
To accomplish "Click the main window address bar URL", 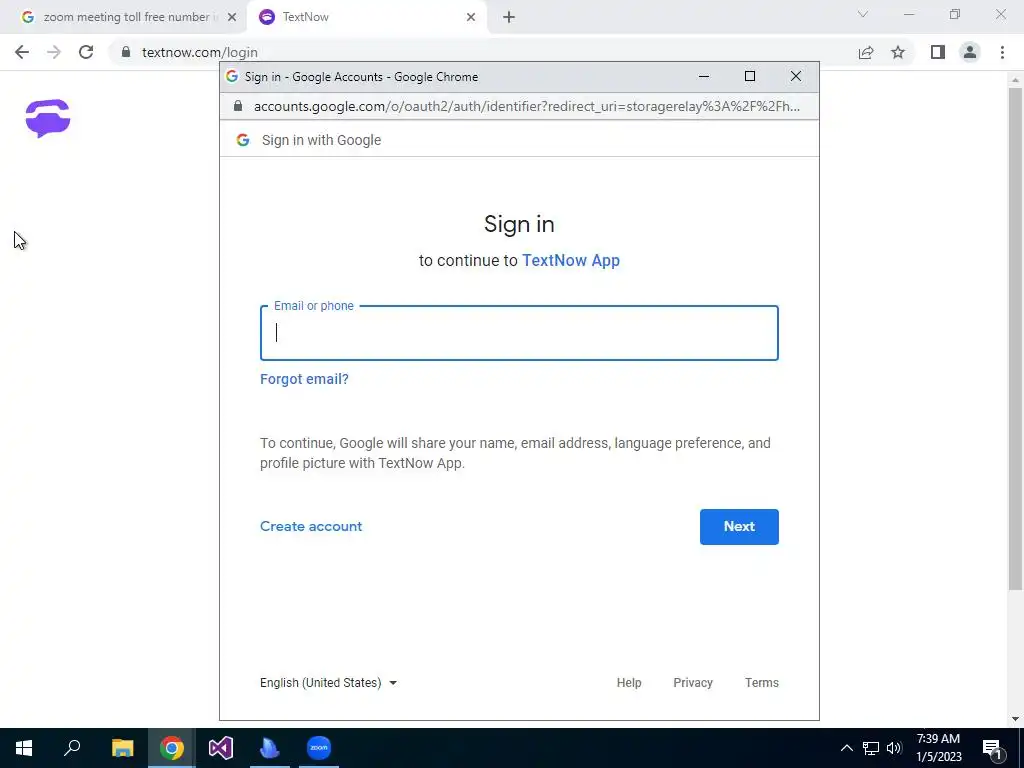I will coord(200,52).
